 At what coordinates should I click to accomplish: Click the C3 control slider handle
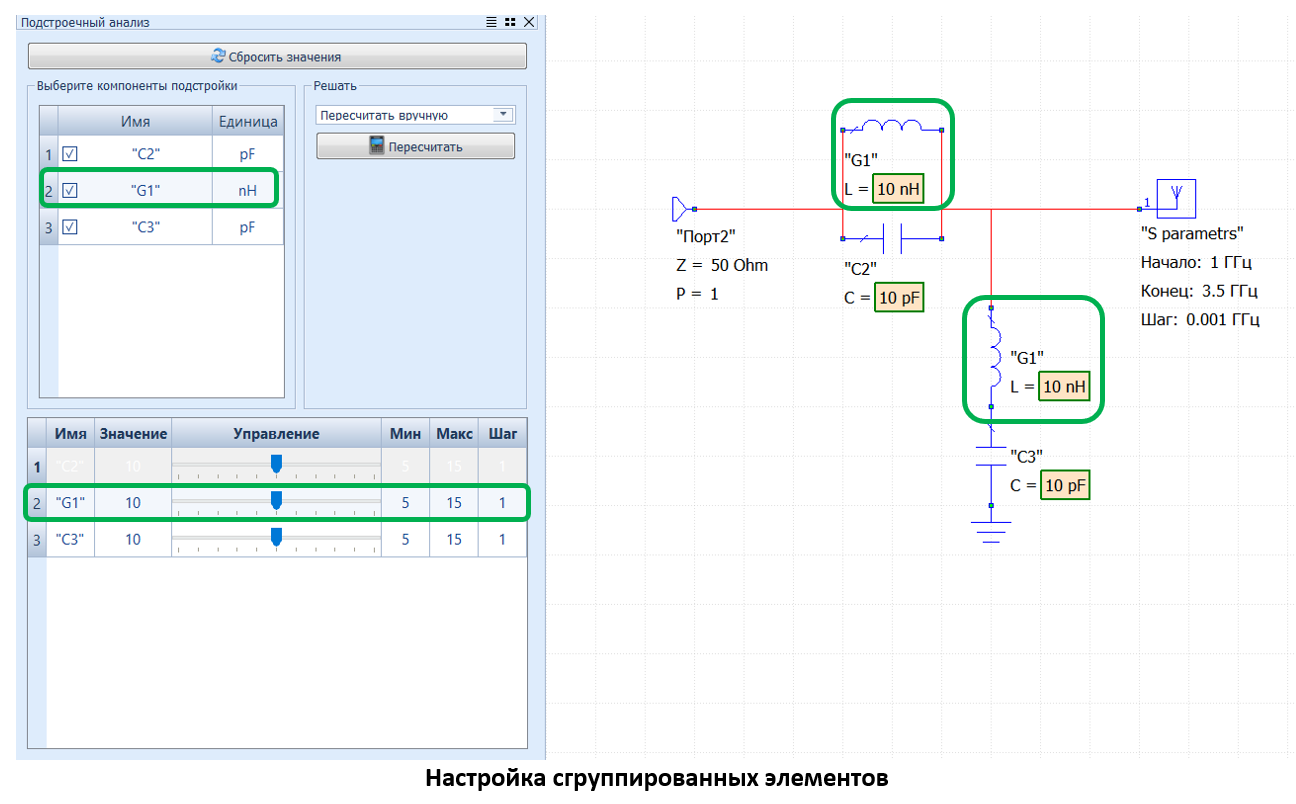coord(277,537)
